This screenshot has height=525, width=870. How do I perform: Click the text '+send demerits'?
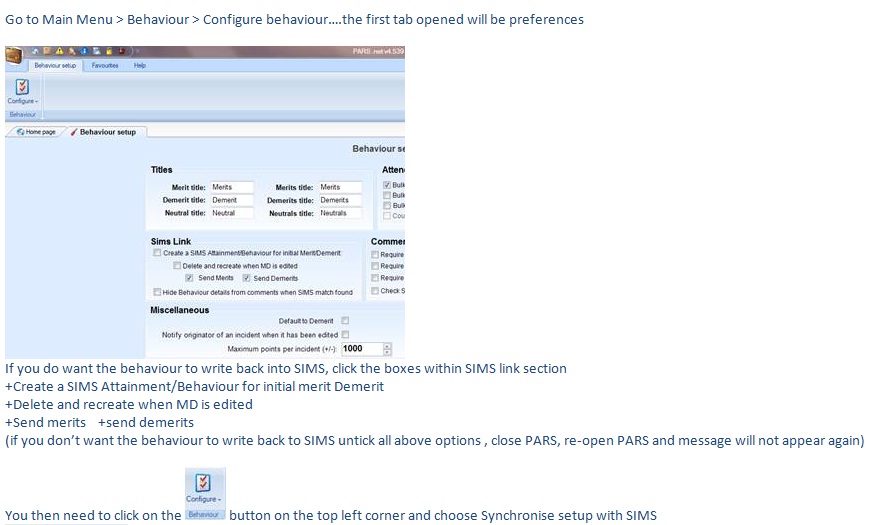pos(146,422)
